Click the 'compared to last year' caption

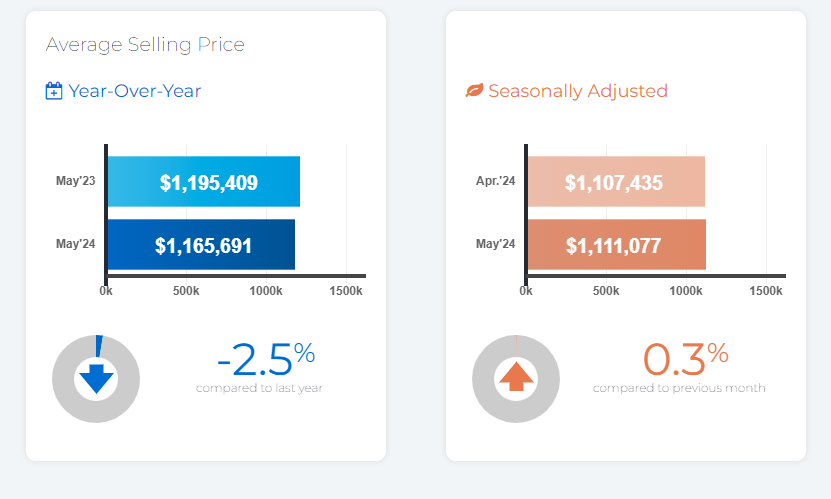pyautogui.click(x=259, y=388)
